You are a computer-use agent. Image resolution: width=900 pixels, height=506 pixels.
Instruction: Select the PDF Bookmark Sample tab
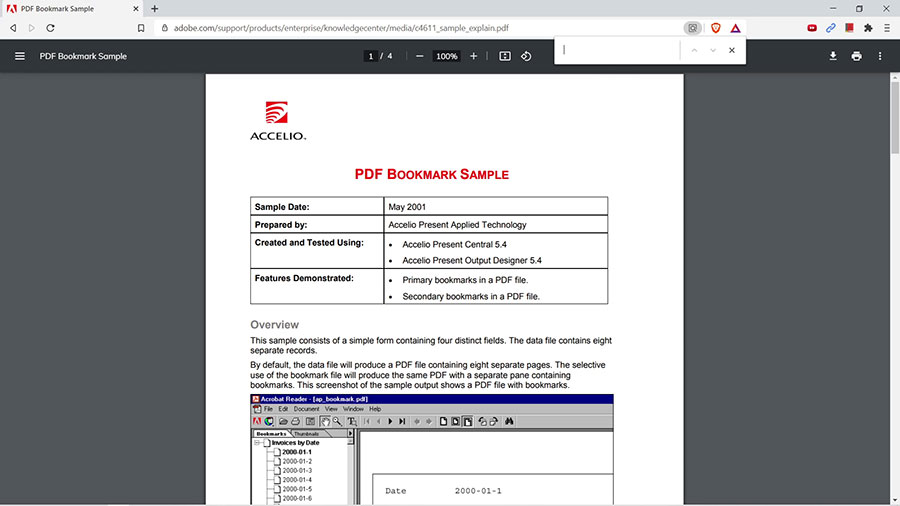pos(72,9)
